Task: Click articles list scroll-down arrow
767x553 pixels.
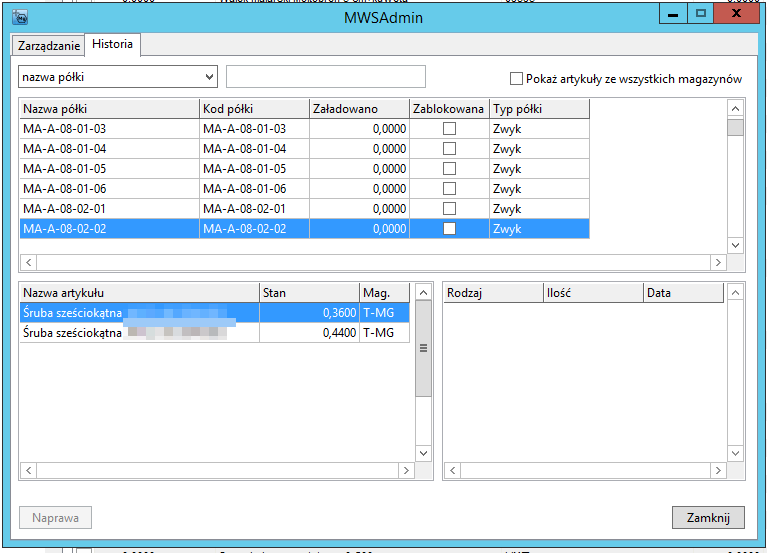Action: coord(424,453)
